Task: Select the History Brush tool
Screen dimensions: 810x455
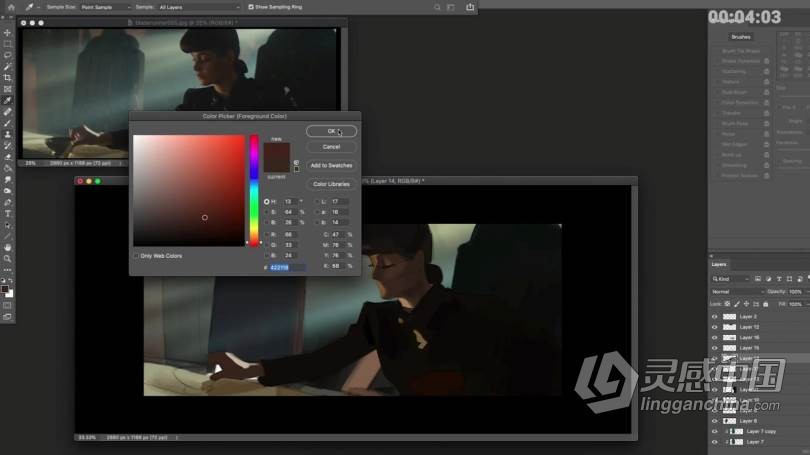Action: [x=7, y=146]
